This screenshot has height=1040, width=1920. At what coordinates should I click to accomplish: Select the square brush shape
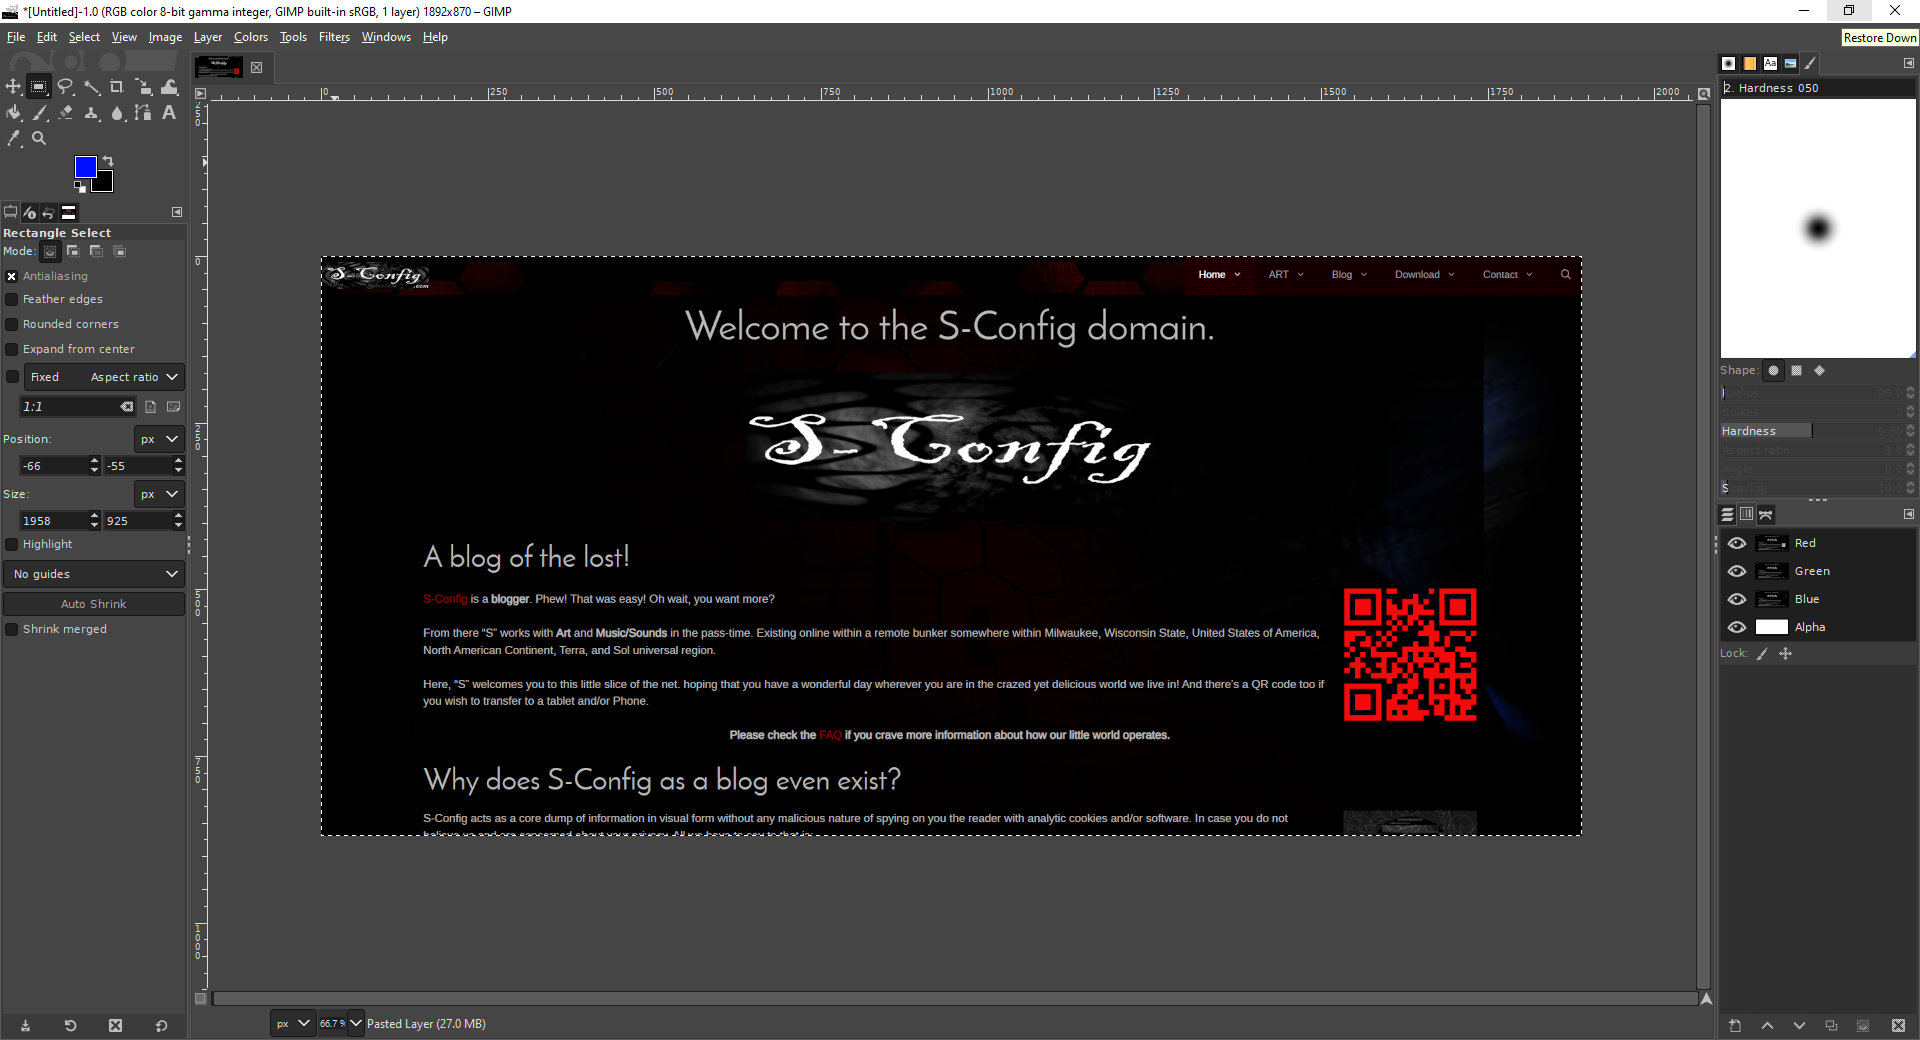tap(1796, 370)
